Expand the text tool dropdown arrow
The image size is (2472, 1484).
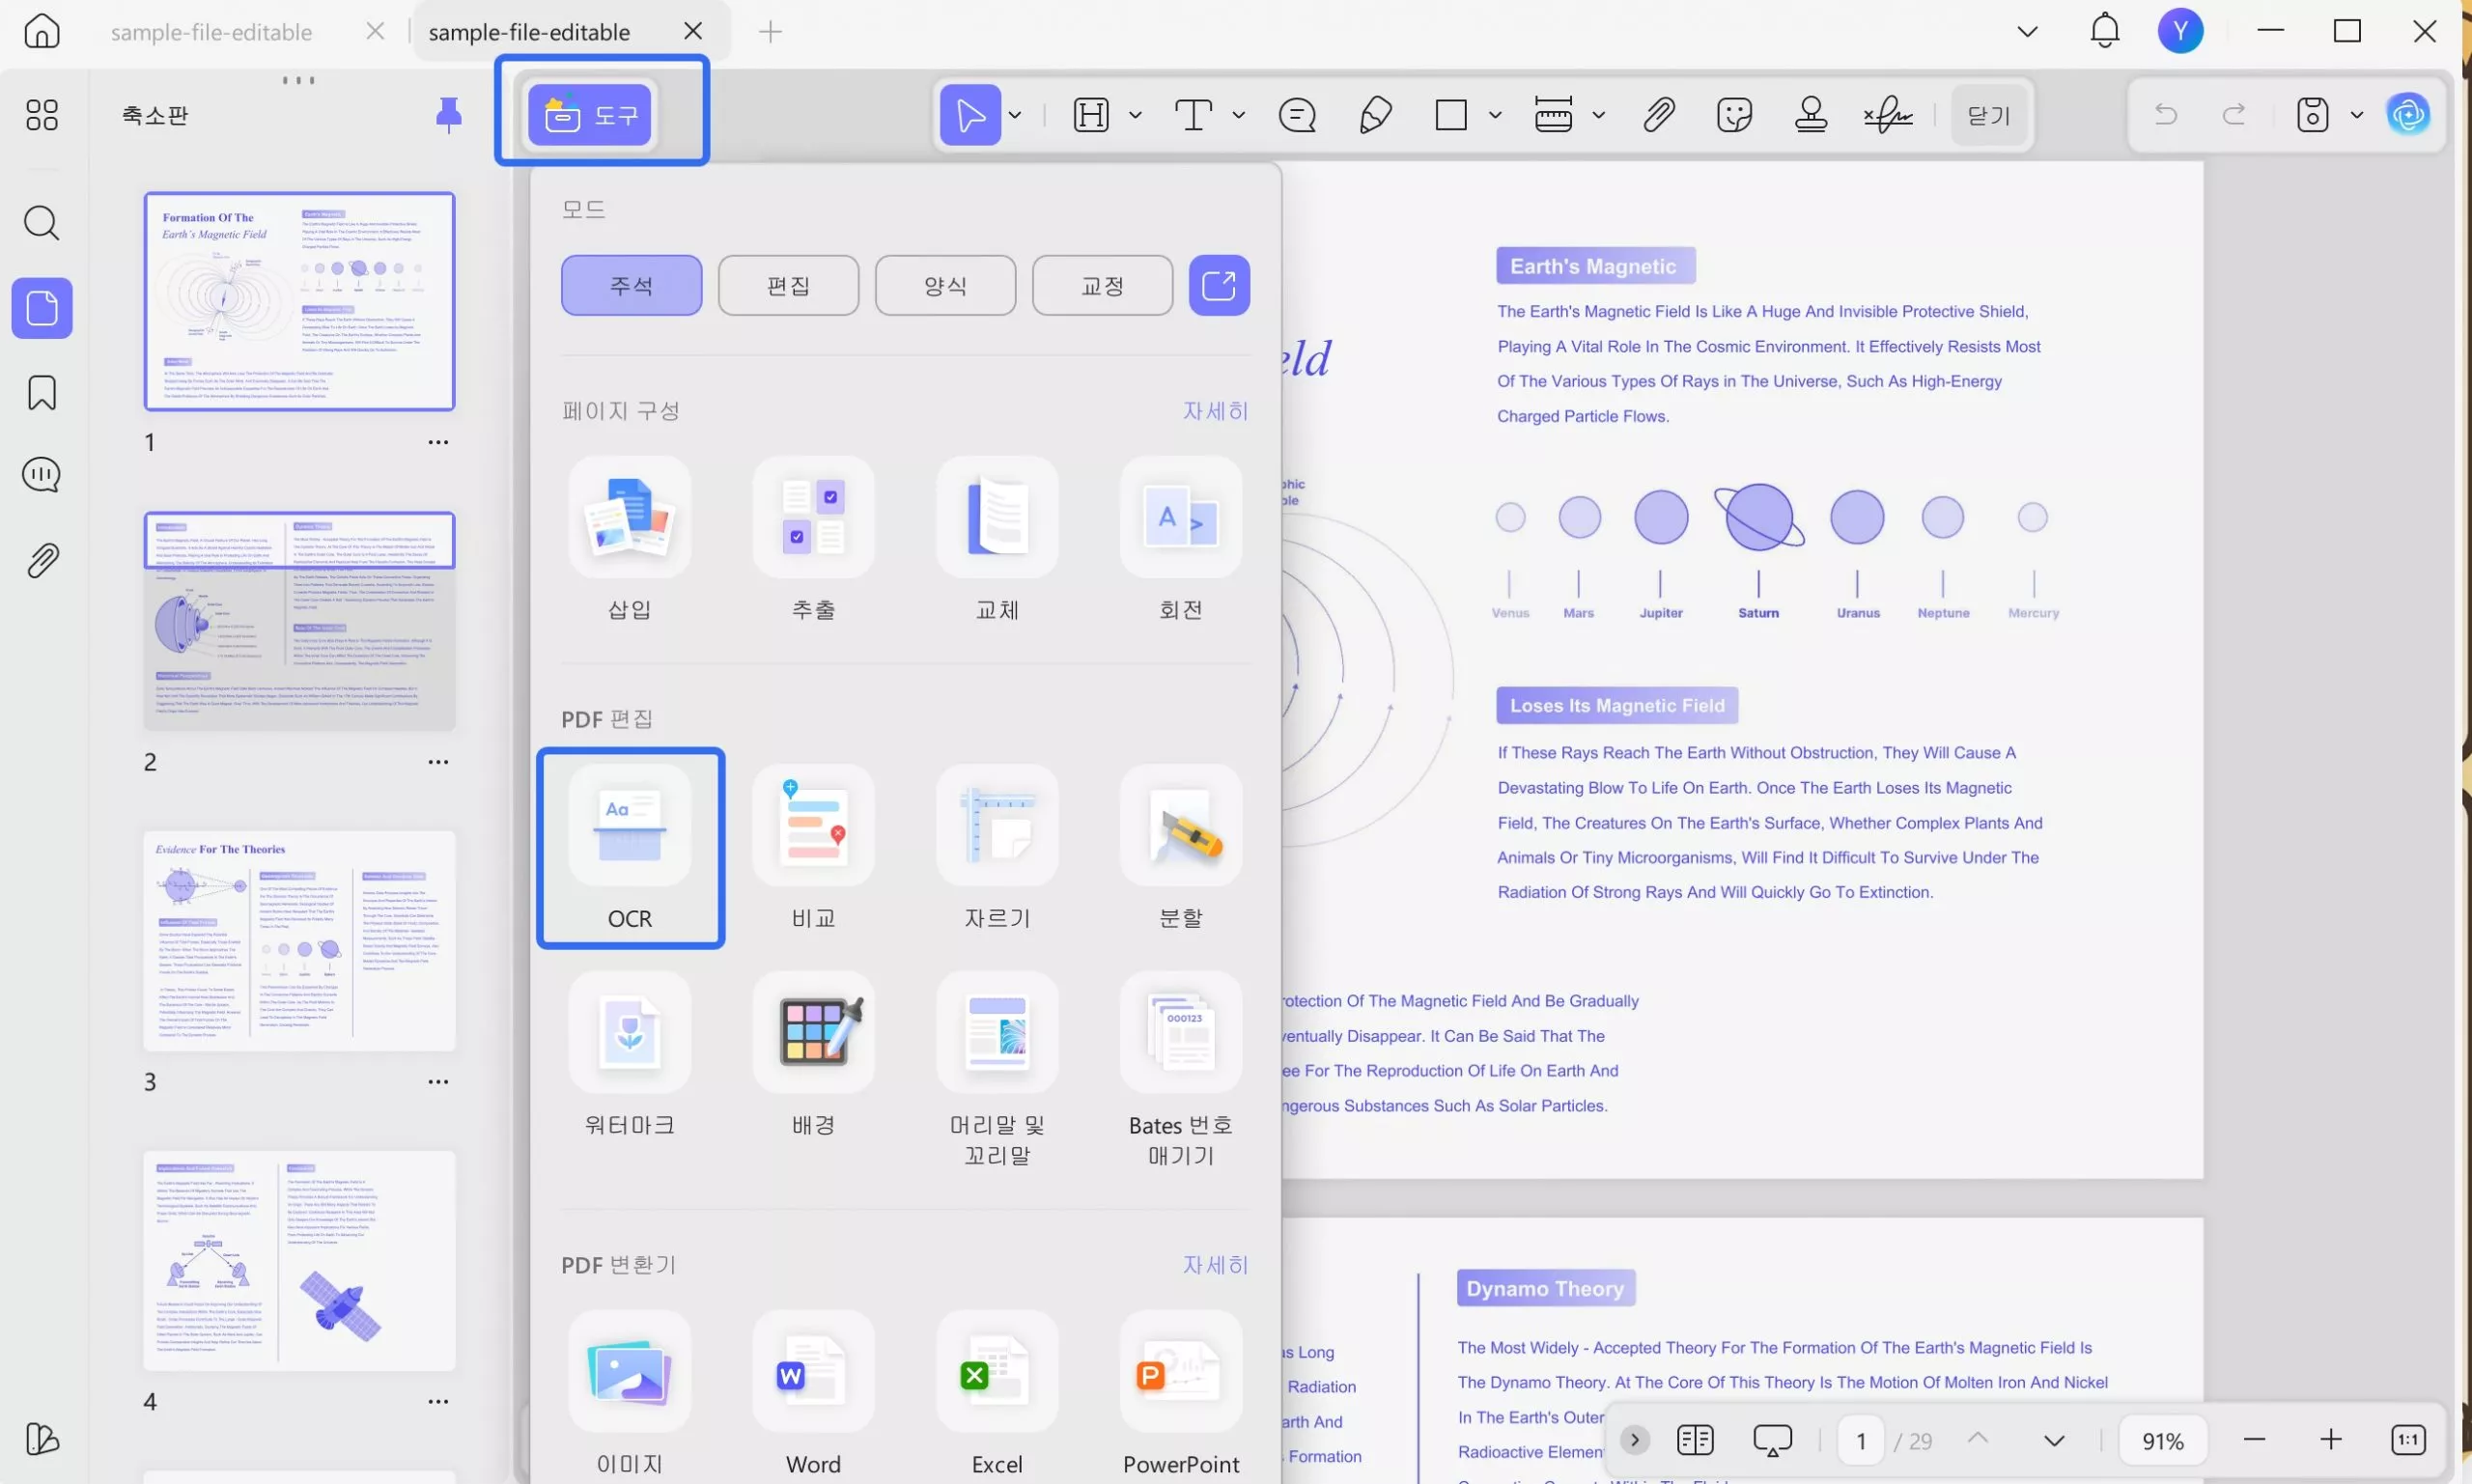coord(1238,115)
